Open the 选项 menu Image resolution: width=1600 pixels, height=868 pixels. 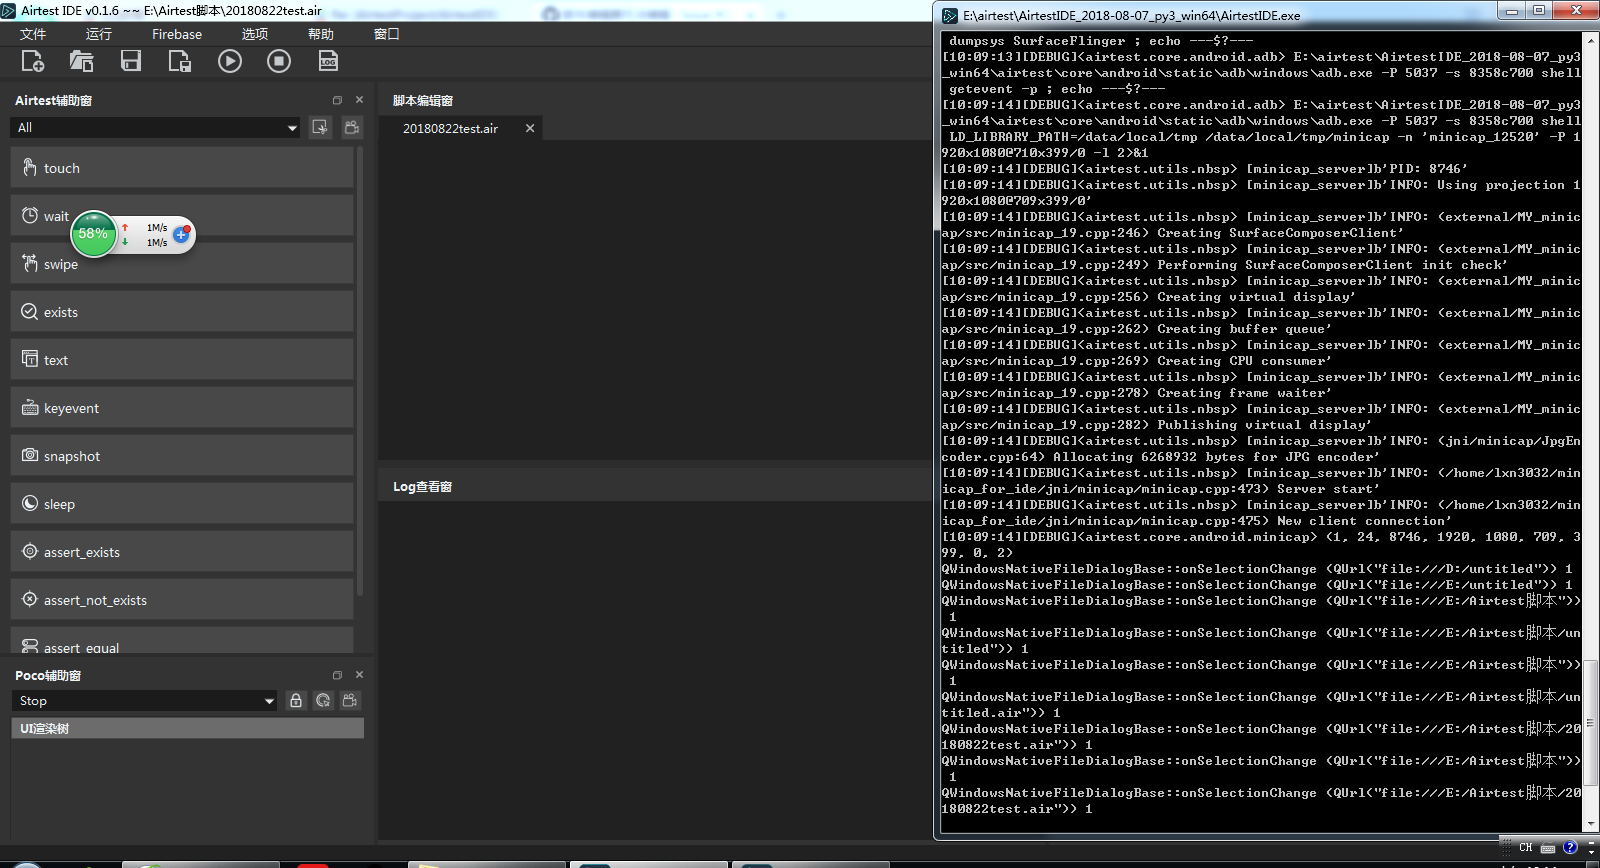(x=254, y=34)
